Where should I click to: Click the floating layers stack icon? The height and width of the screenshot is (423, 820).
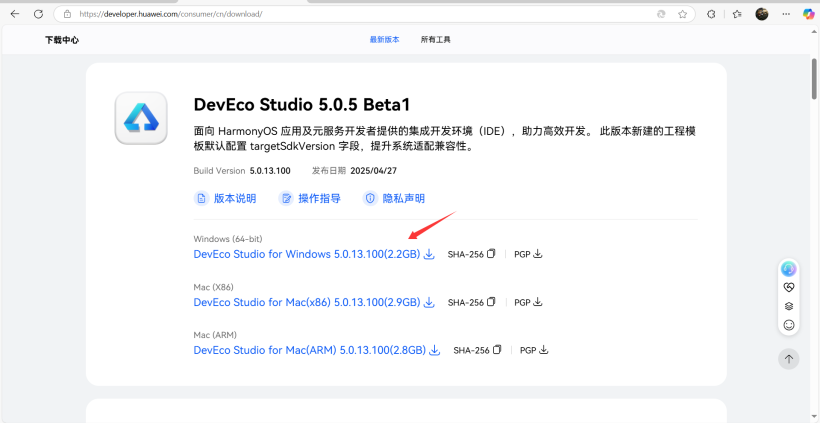[x=789, y=306]
